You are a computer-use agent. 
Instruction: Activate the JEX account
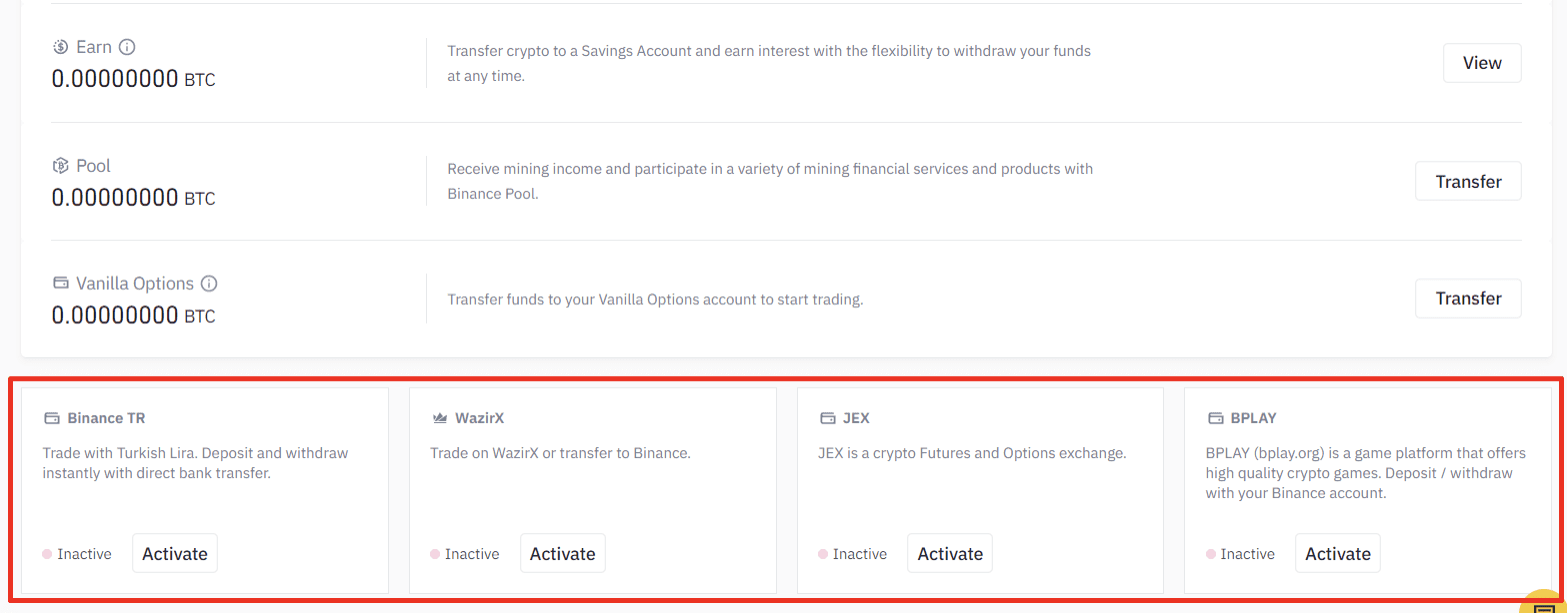pos(950,553)
